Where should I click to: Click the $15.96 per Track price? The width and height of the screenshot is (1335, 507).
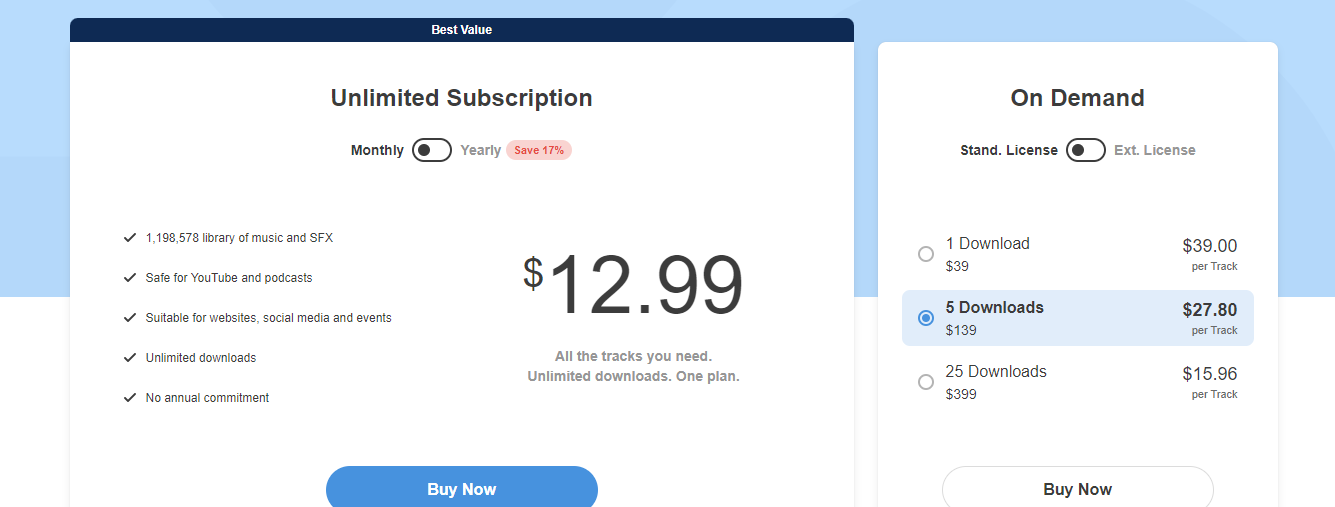[1209, 374]
